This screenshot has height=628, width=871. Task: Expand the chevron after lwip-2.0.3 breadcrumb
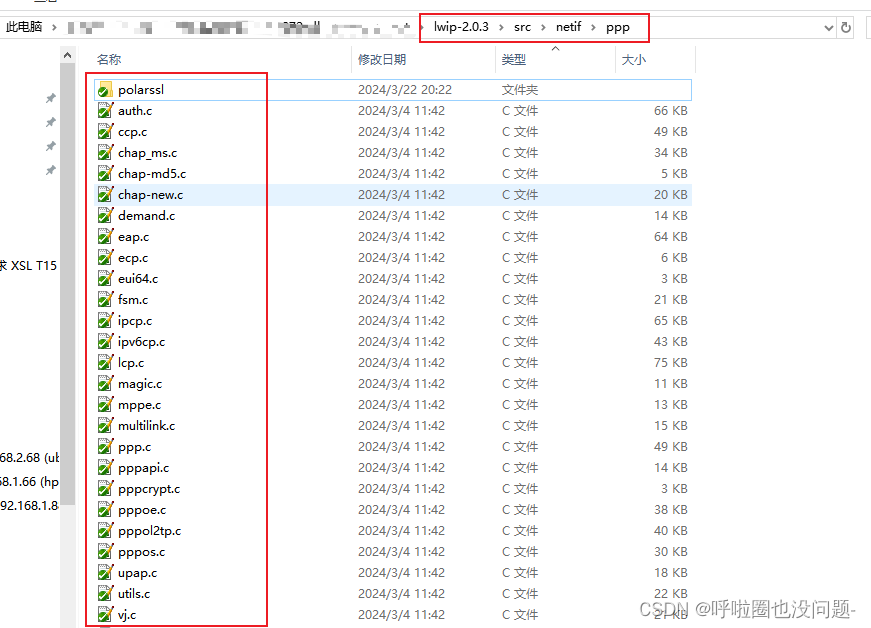tap(501, 27)
